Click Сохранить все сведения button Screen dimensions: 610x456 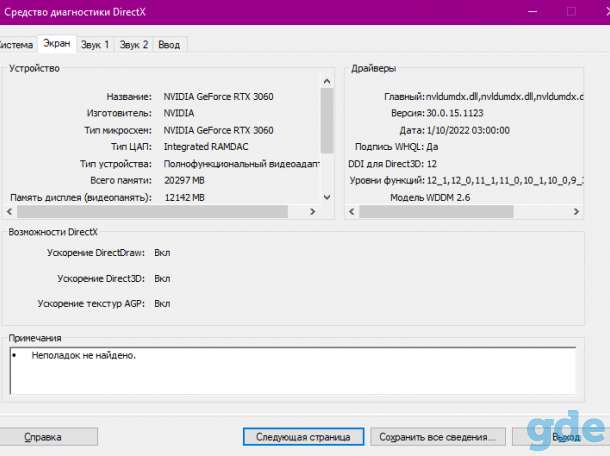[x=438, y=437]
